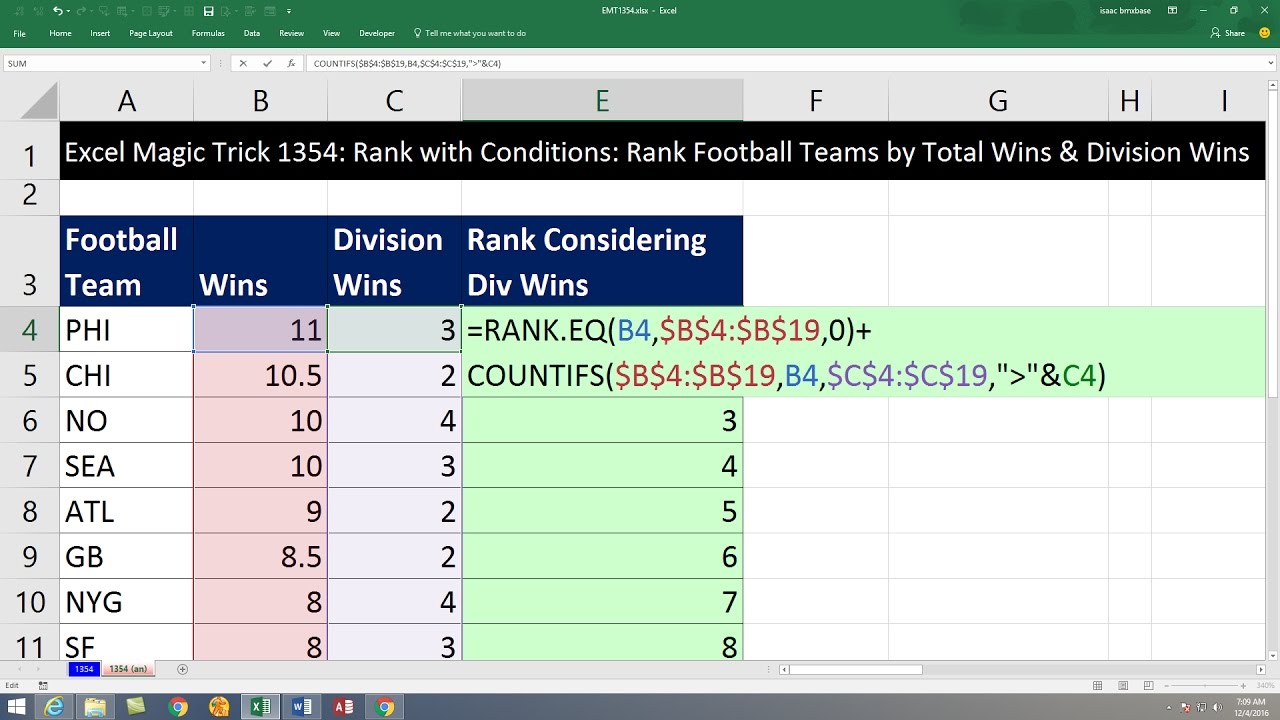Select column A header
The height and width of the screenshot is (720, 1280).
coord(126,100)
